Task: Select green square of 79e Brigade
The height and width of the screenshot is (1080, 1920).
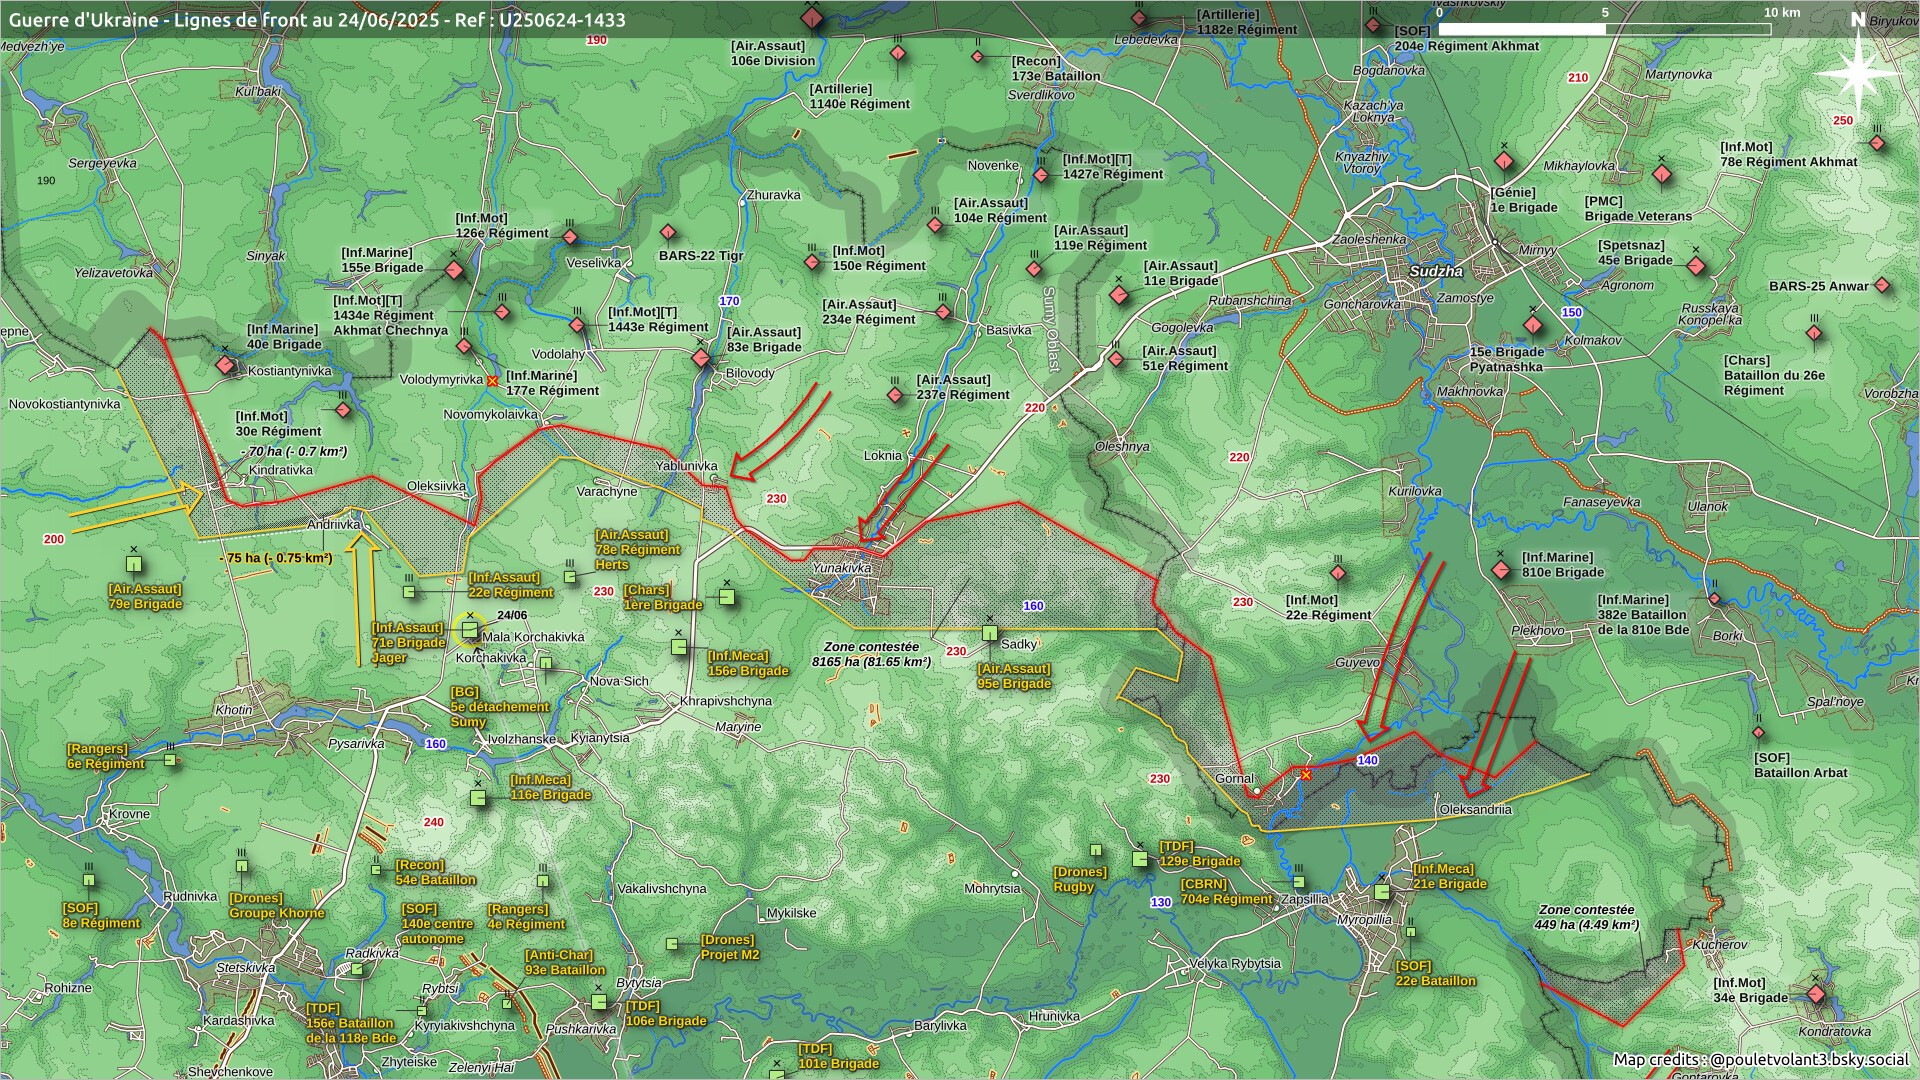Action: [134, 565]
